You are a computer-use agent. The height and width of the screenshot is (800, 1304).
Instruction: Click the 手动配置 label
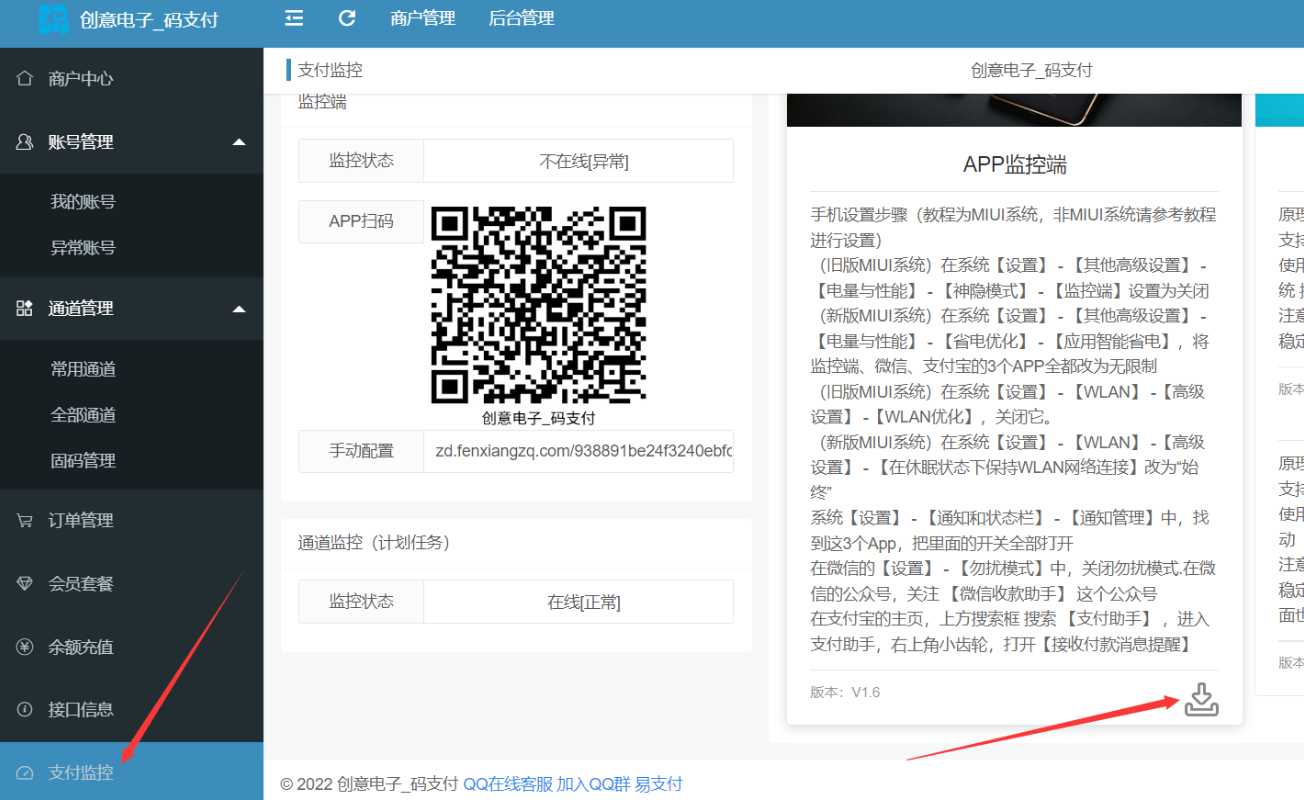361,451
